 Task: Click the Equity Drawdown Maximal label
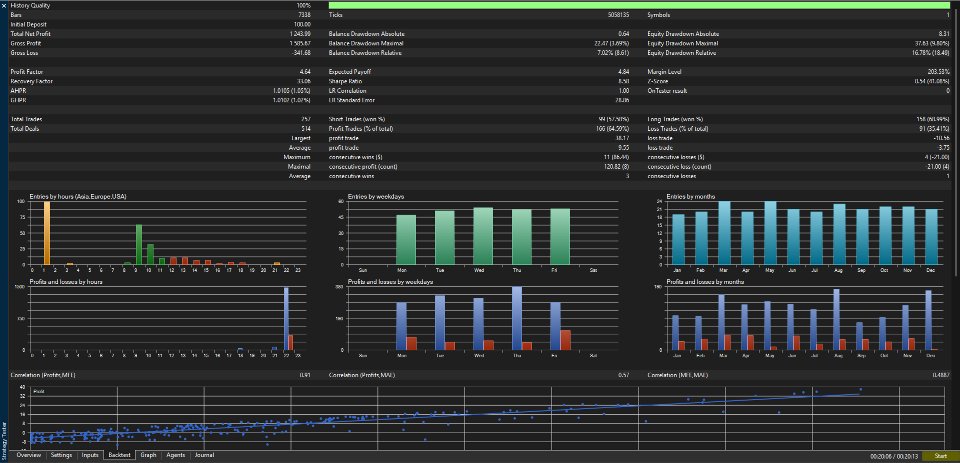pyautogui.click(x=683, y=43)
